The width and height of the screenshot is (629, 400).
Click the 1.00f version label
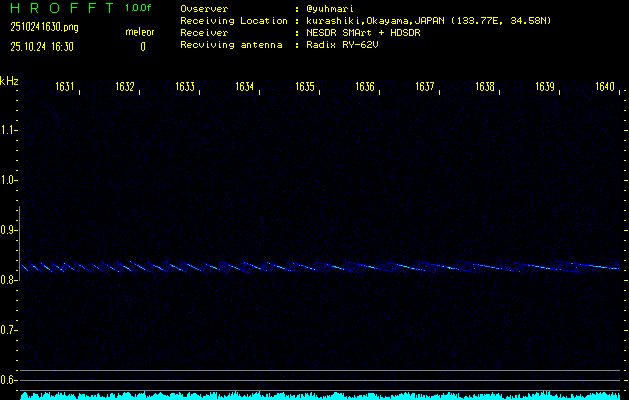point(139,8)
